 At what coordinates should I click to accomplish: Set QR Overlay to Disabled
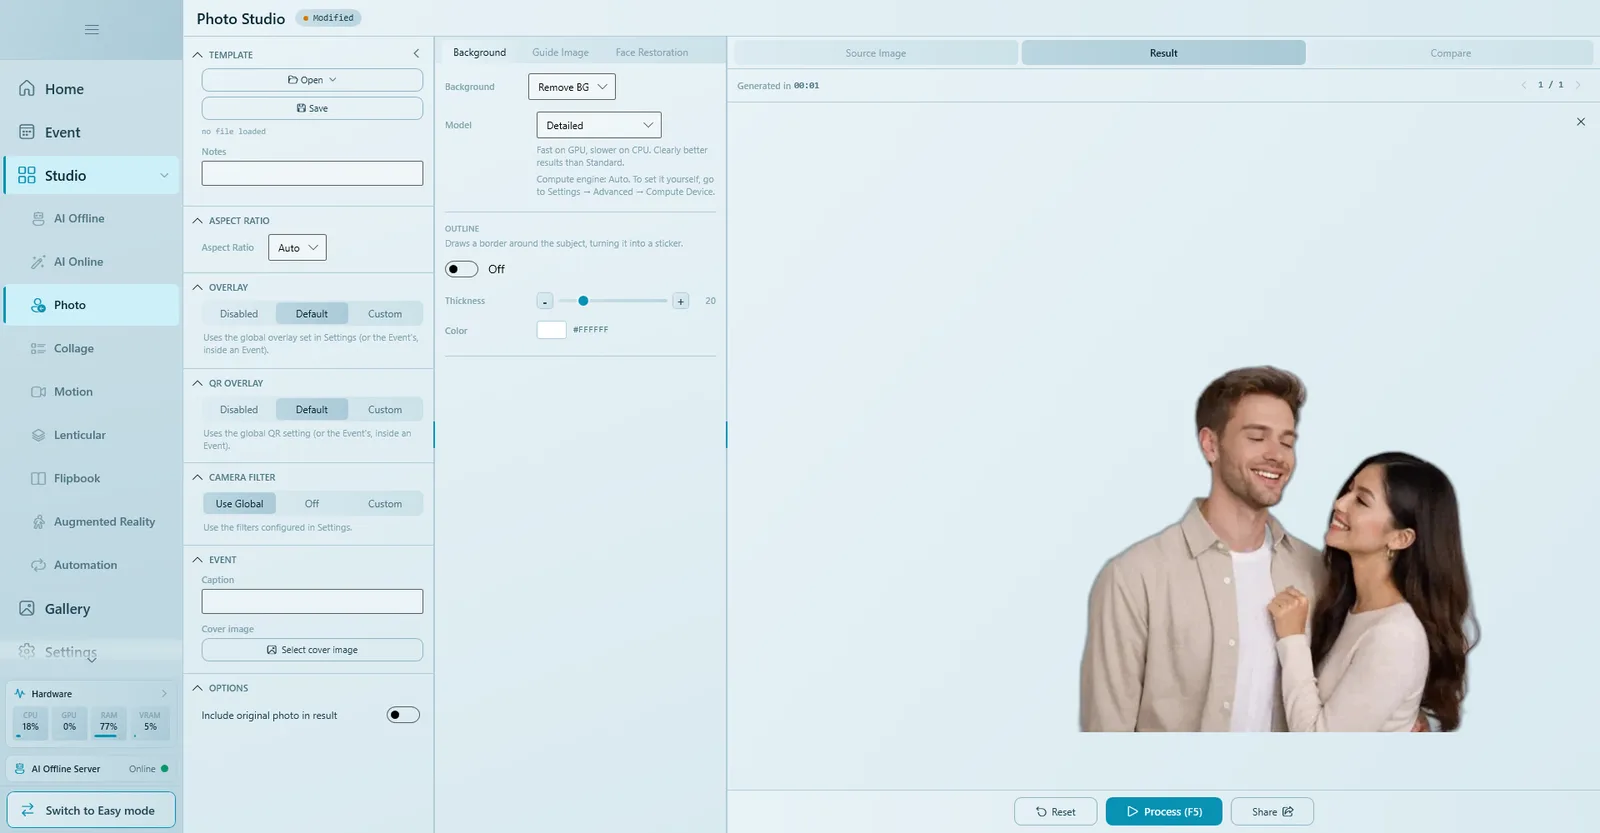tap(239, 410)
